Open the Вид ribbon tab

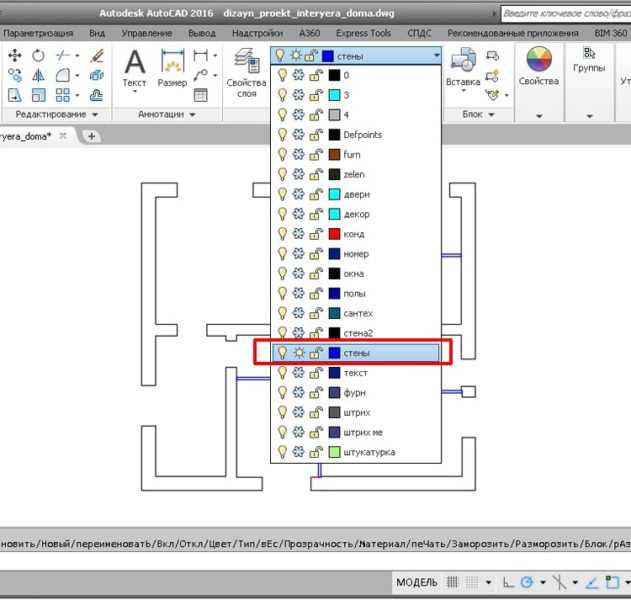click(x=97, y=33)
